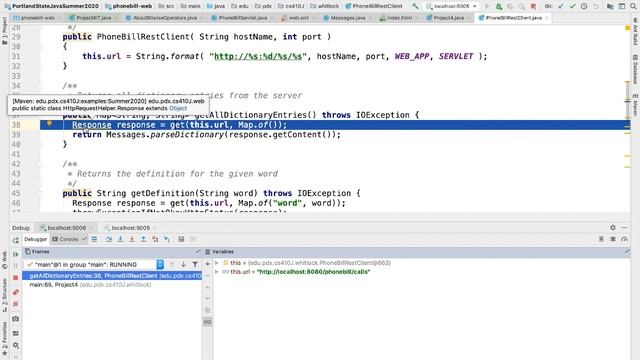Open the Favorites tool window sidebar tab
Screen dimensions: 640x360
coord(4,338)
